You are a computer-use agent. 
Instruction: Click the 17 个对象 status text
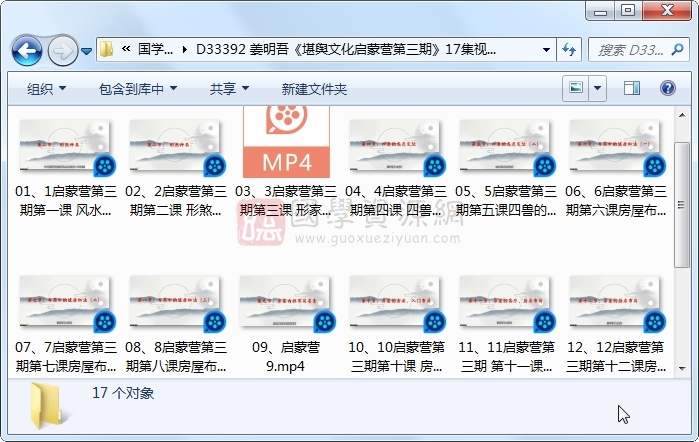[x=123, y=393]
